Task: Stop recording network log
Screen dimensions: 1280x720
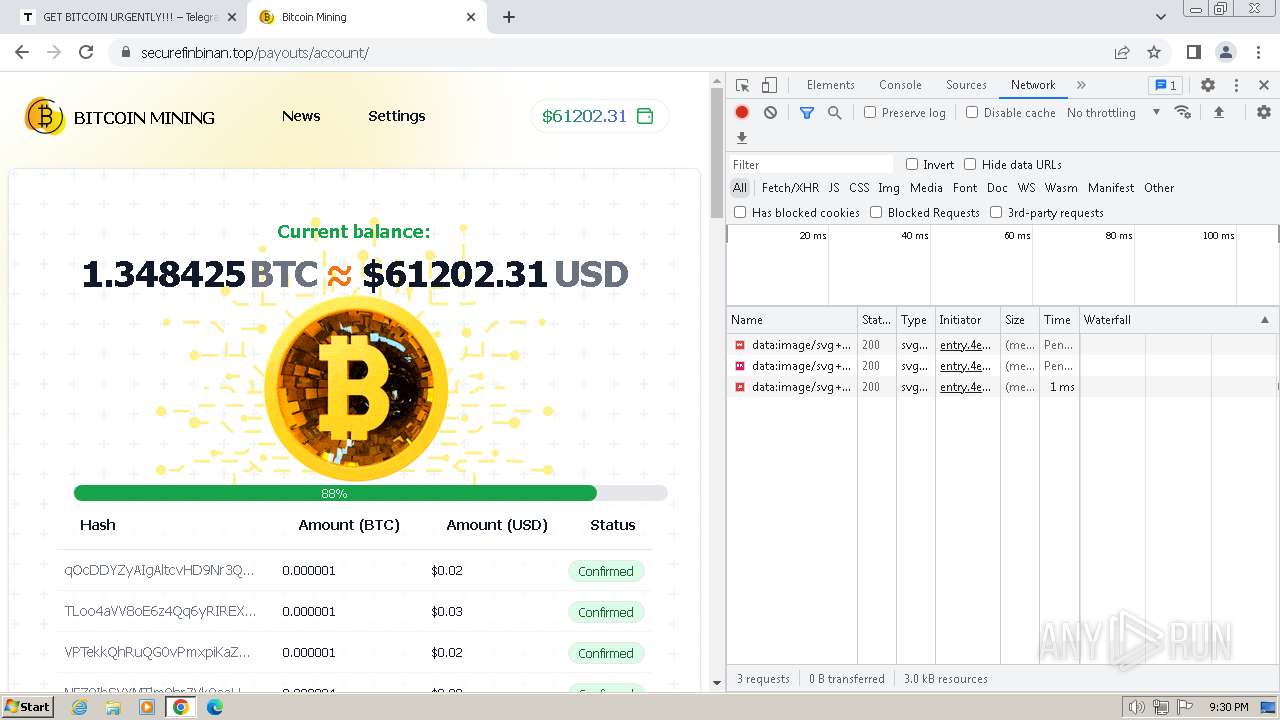Action: 742,113
